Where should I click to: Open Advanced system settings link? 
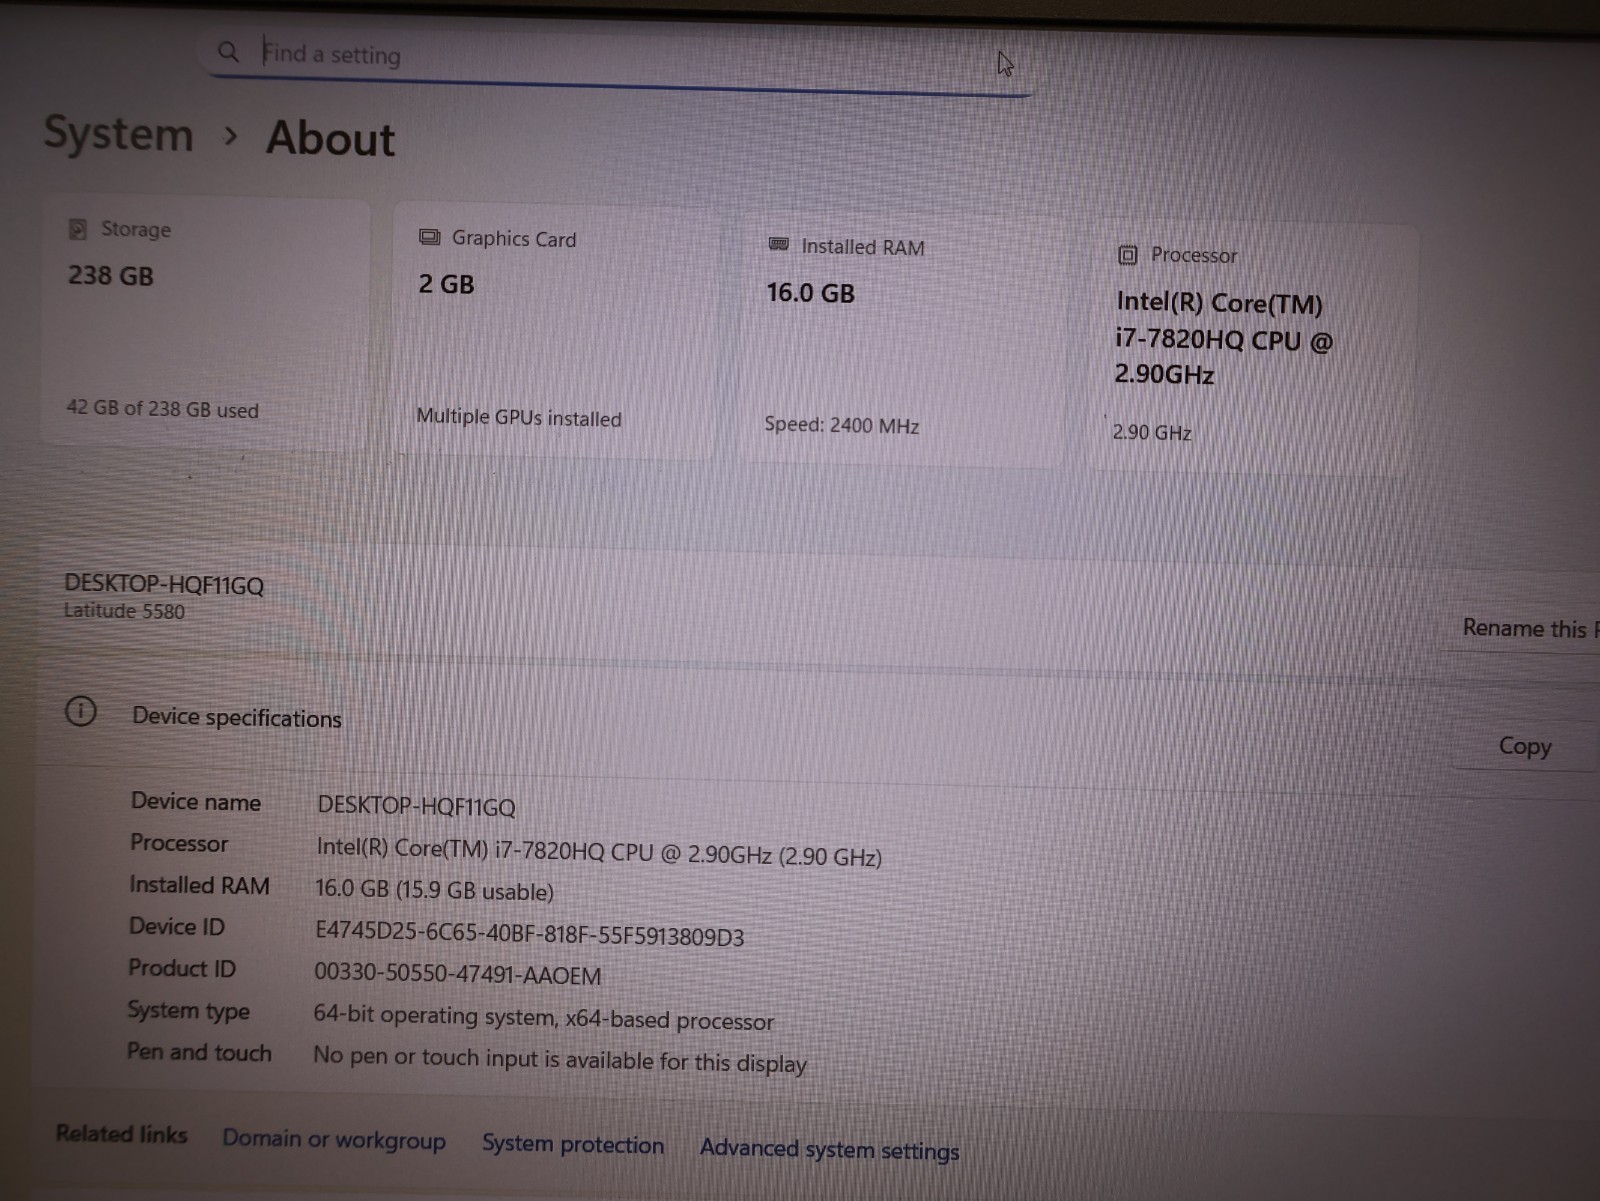point(829,1150)
